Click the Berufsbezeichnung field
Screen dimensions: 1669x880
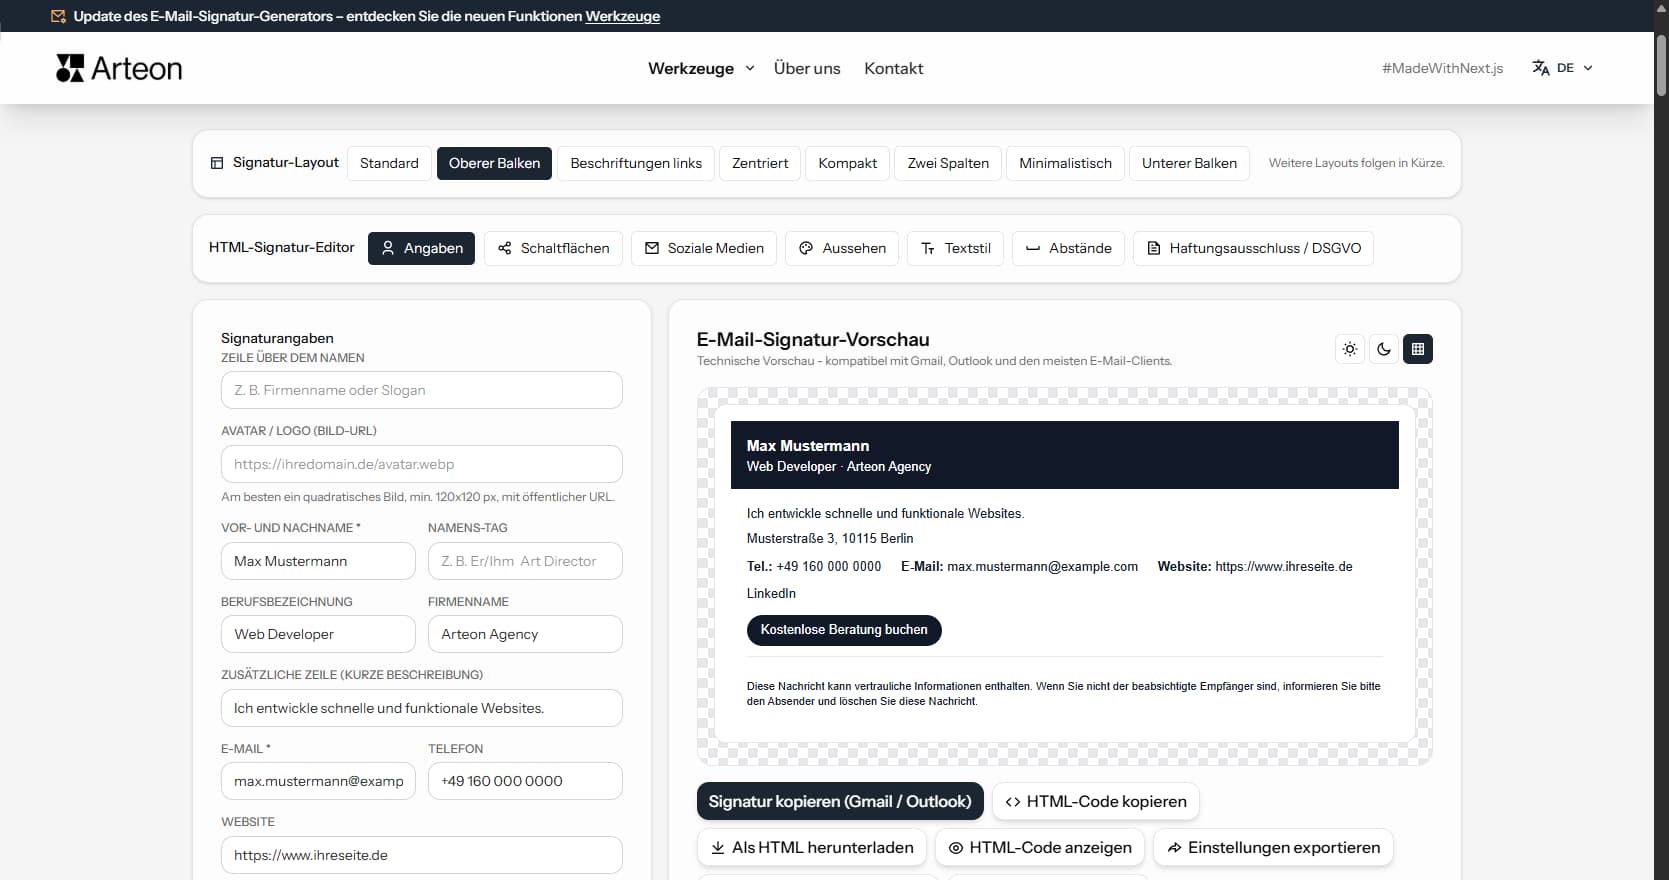[x=318, y=634]
